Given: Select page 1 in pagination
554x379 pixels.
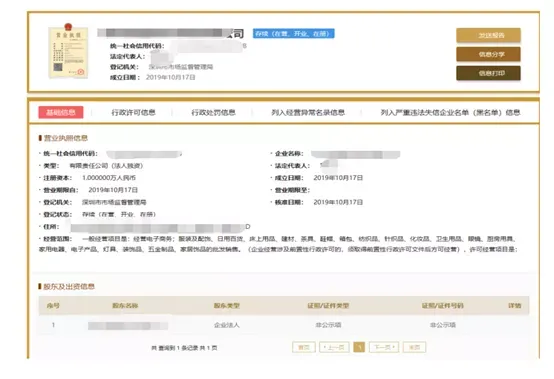Looking at the screenshot, I should coord(359,348).
